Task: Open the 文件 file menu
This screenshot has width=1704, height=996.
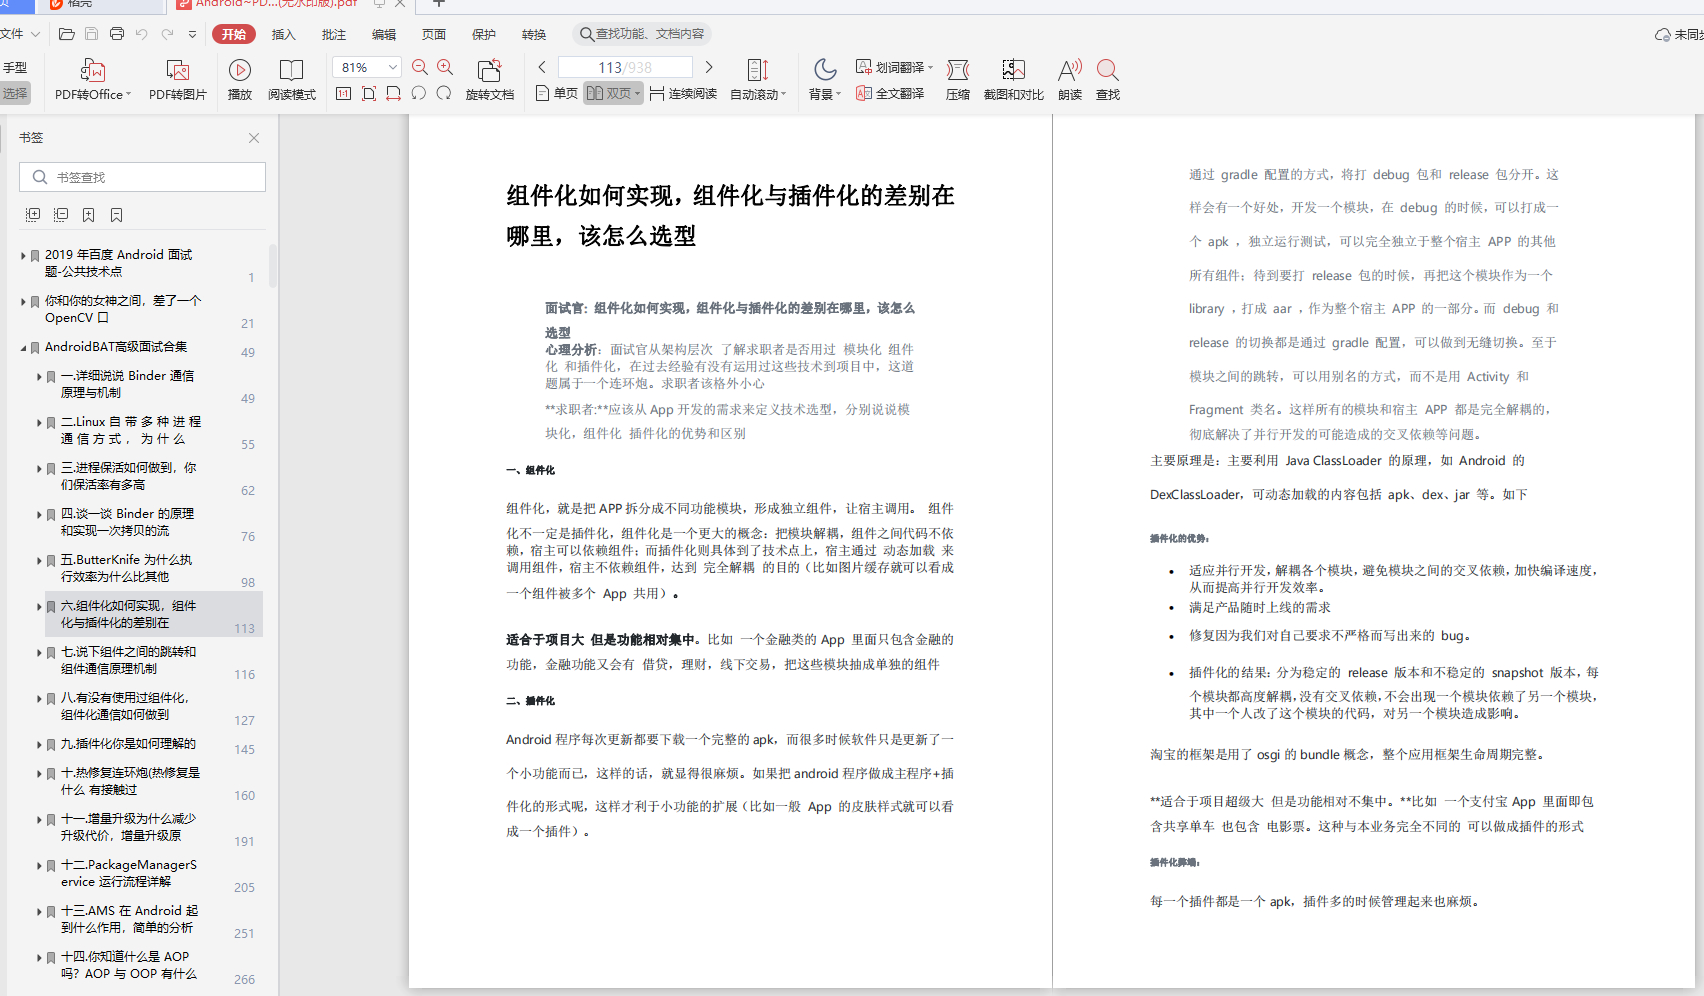Action: 20,34
